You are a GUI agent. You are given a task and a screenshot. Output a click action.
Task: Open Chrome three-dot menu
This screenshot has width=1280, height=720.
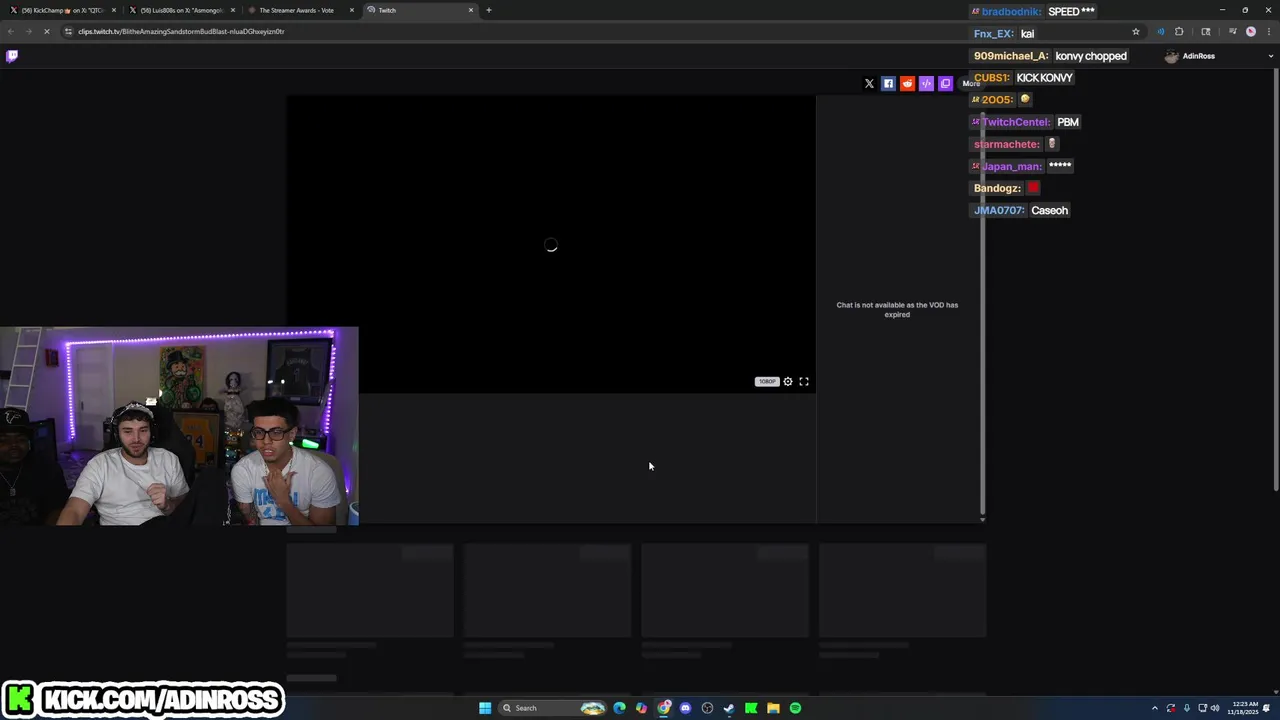(x=1269, y=31)
